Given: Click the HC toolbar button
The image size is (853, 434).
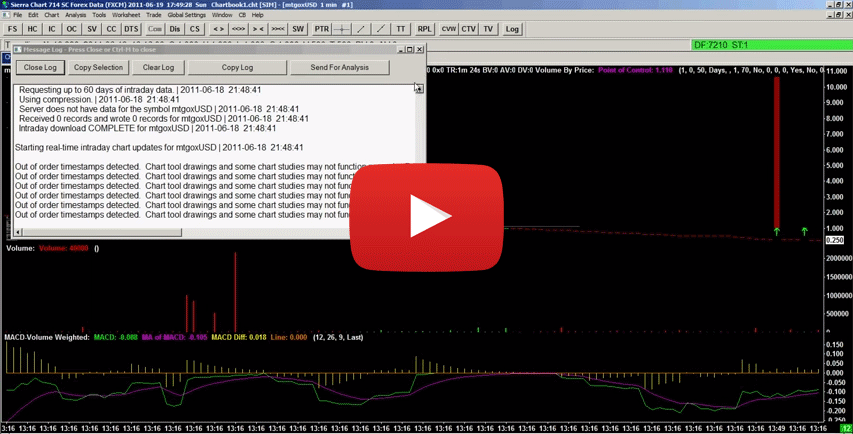Looking at the screenshot, I should 32,29.
